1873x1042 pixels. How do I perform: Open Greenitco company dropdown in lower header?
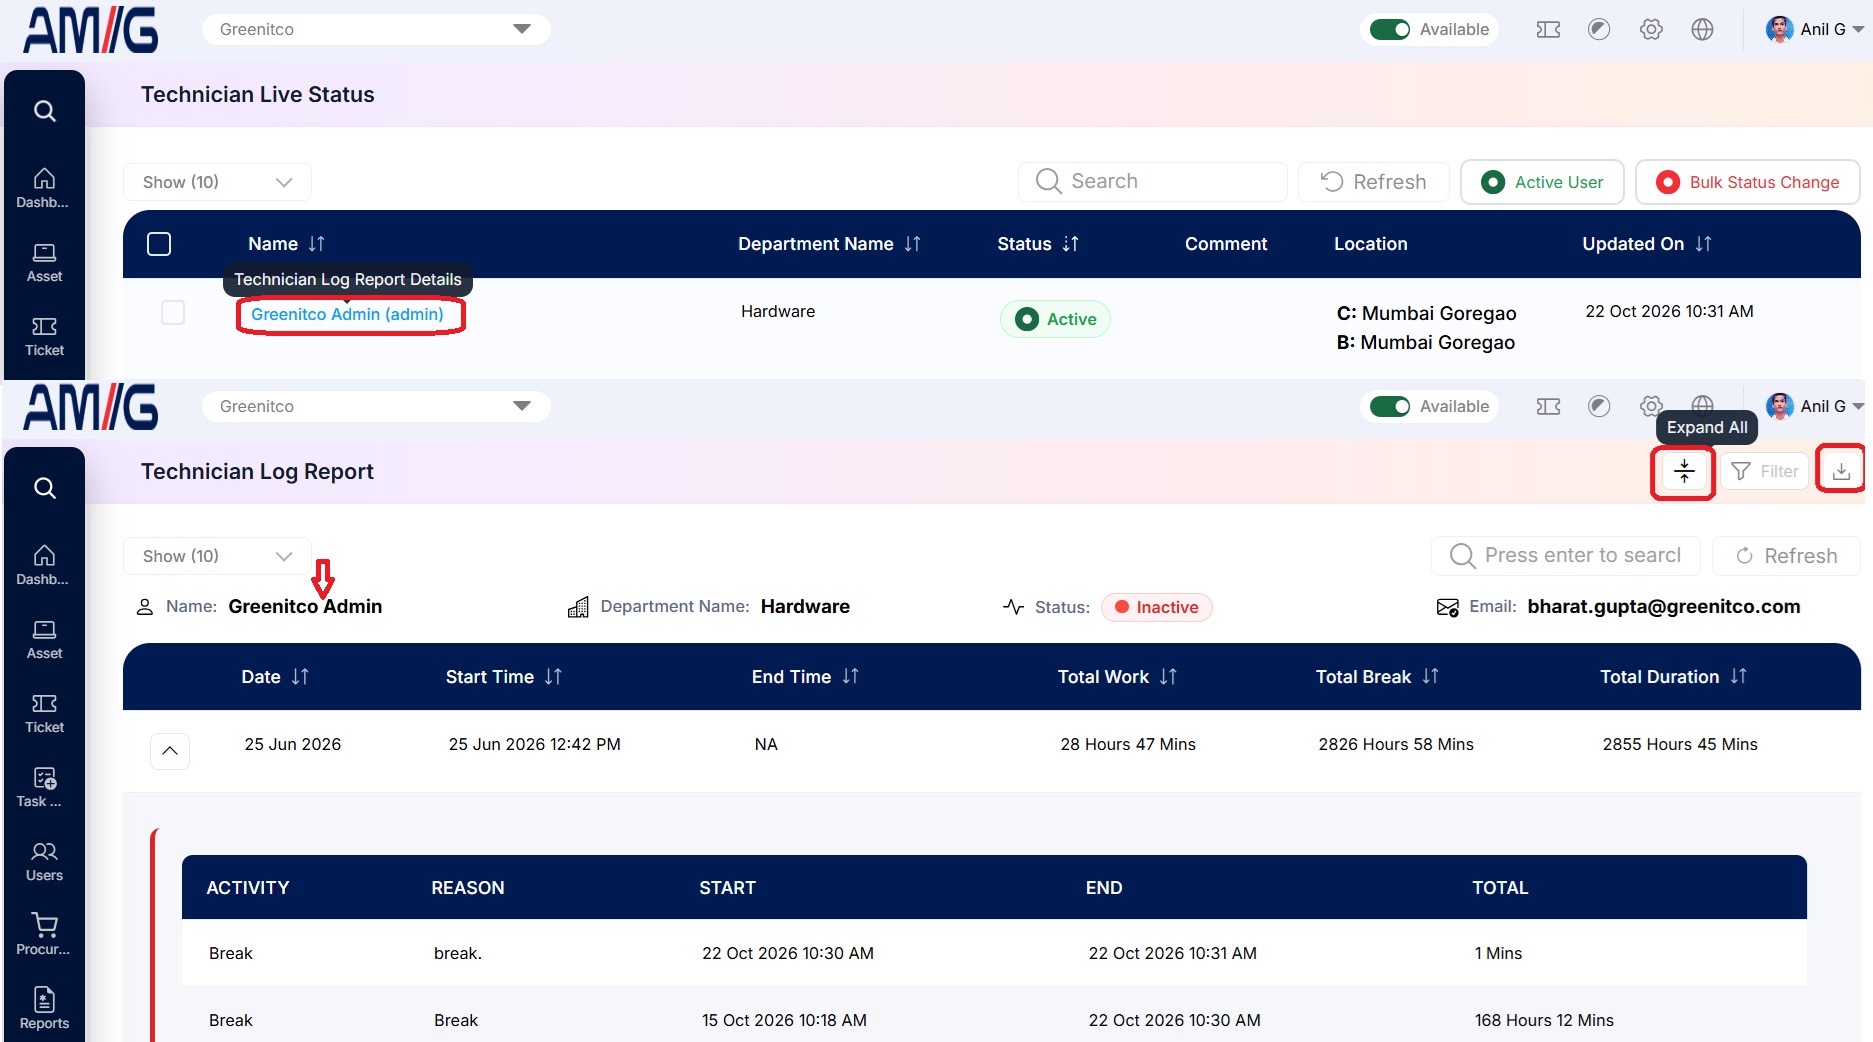[x=376, y=406]
